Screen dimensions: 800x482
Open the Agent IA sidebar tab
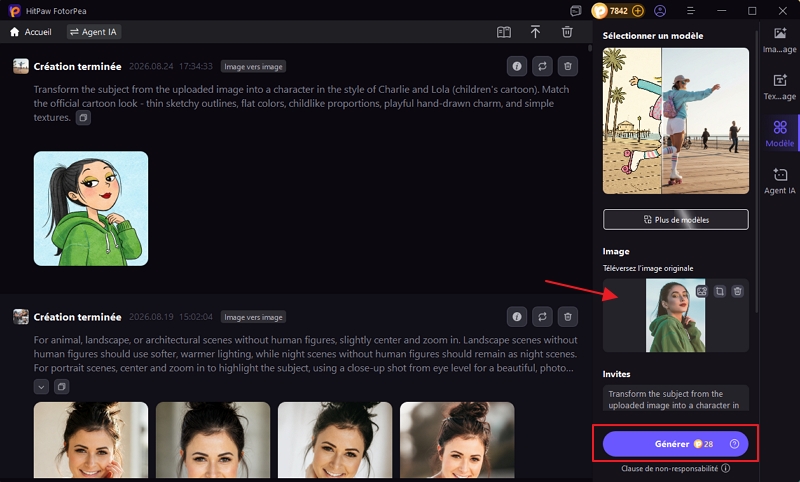pos(780,181)
